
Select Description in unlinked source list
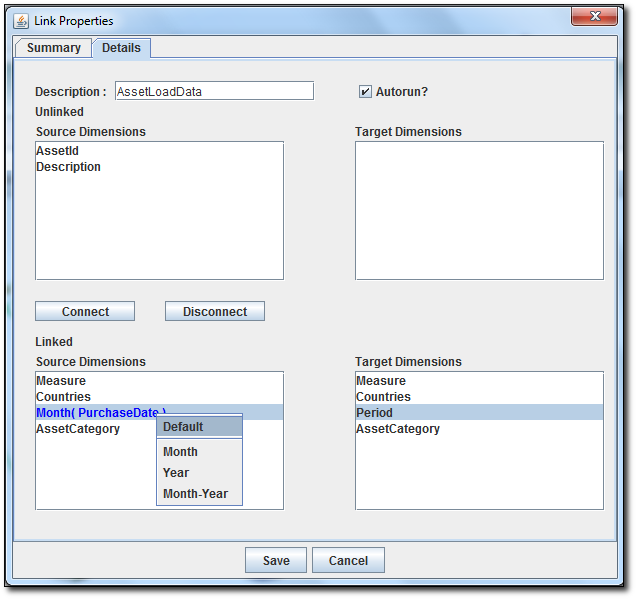point(69,167)
